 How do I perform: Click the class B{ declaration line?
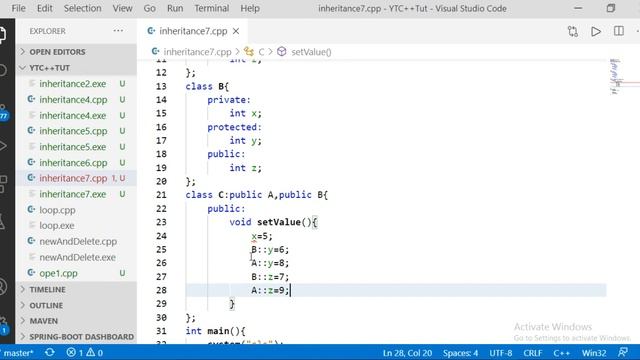(x=207, y=86)
